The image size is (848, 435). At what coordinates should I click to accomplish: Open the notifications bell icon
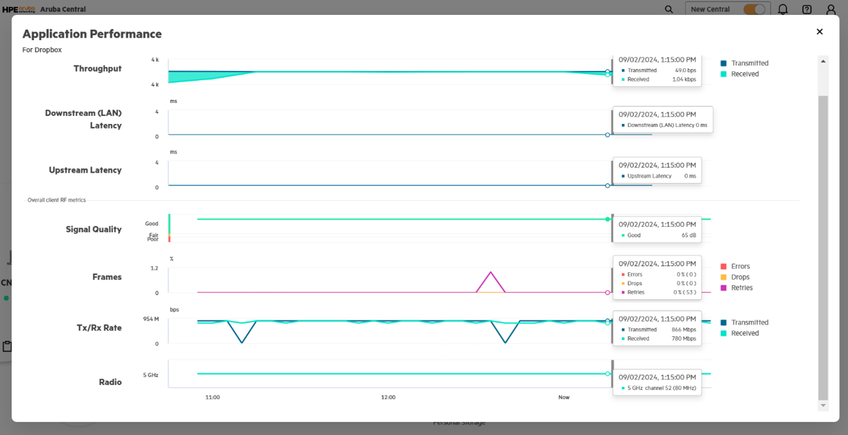[783, 9]
